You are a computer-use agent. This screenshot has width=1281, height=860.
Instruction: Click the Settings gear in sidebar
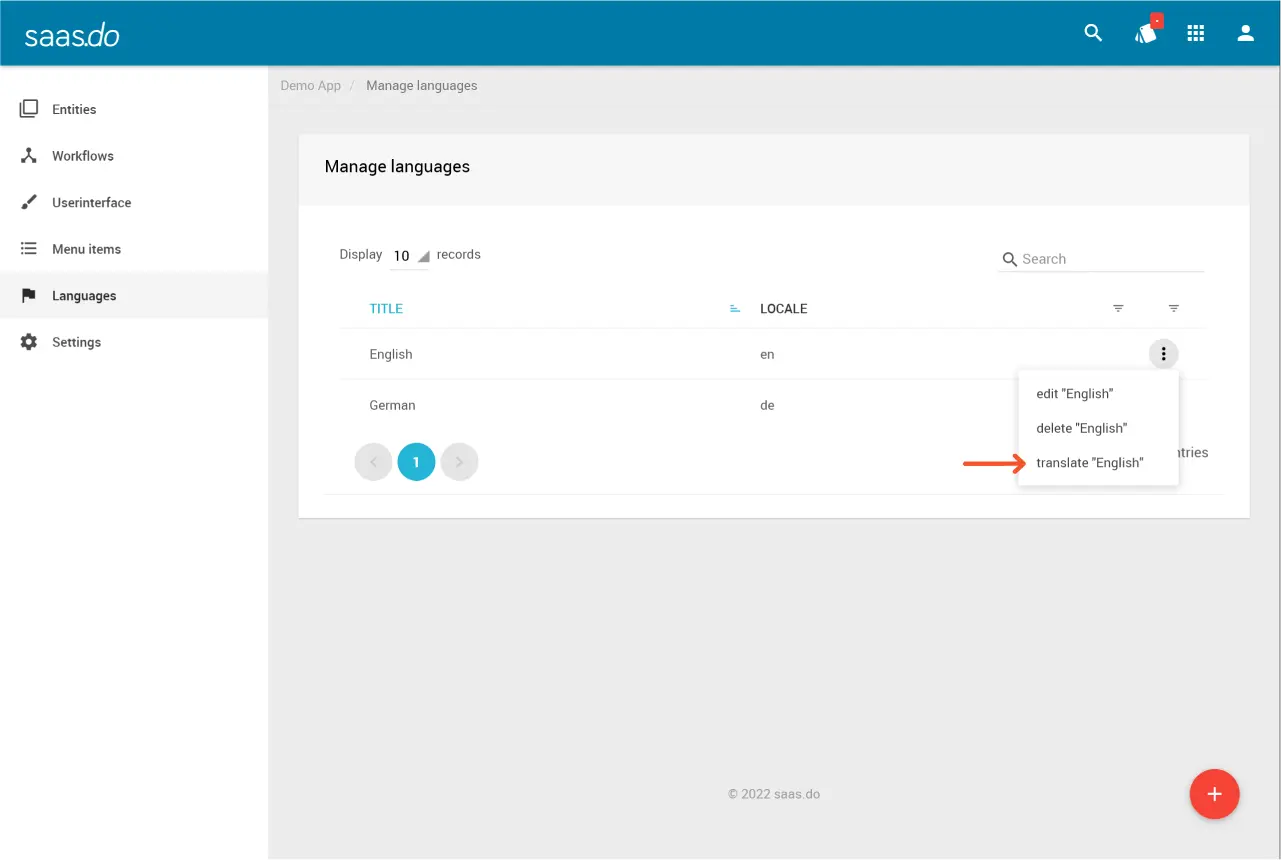pos(29,342)
